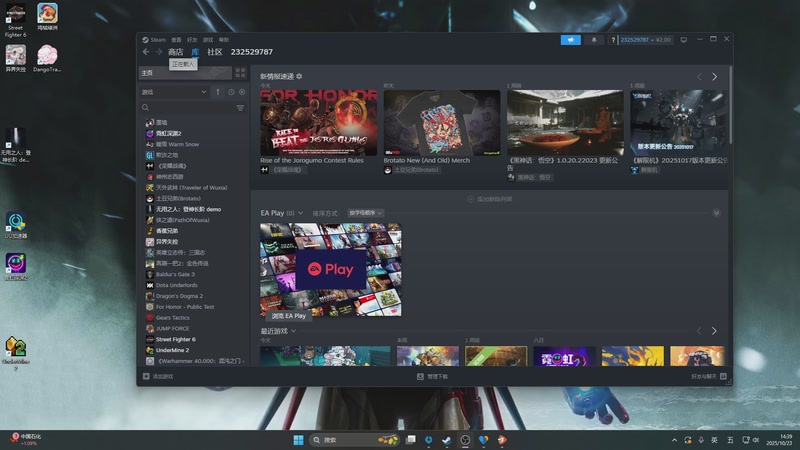Open sort order dropdown in EA Play shelf

(x=366, y=213)
